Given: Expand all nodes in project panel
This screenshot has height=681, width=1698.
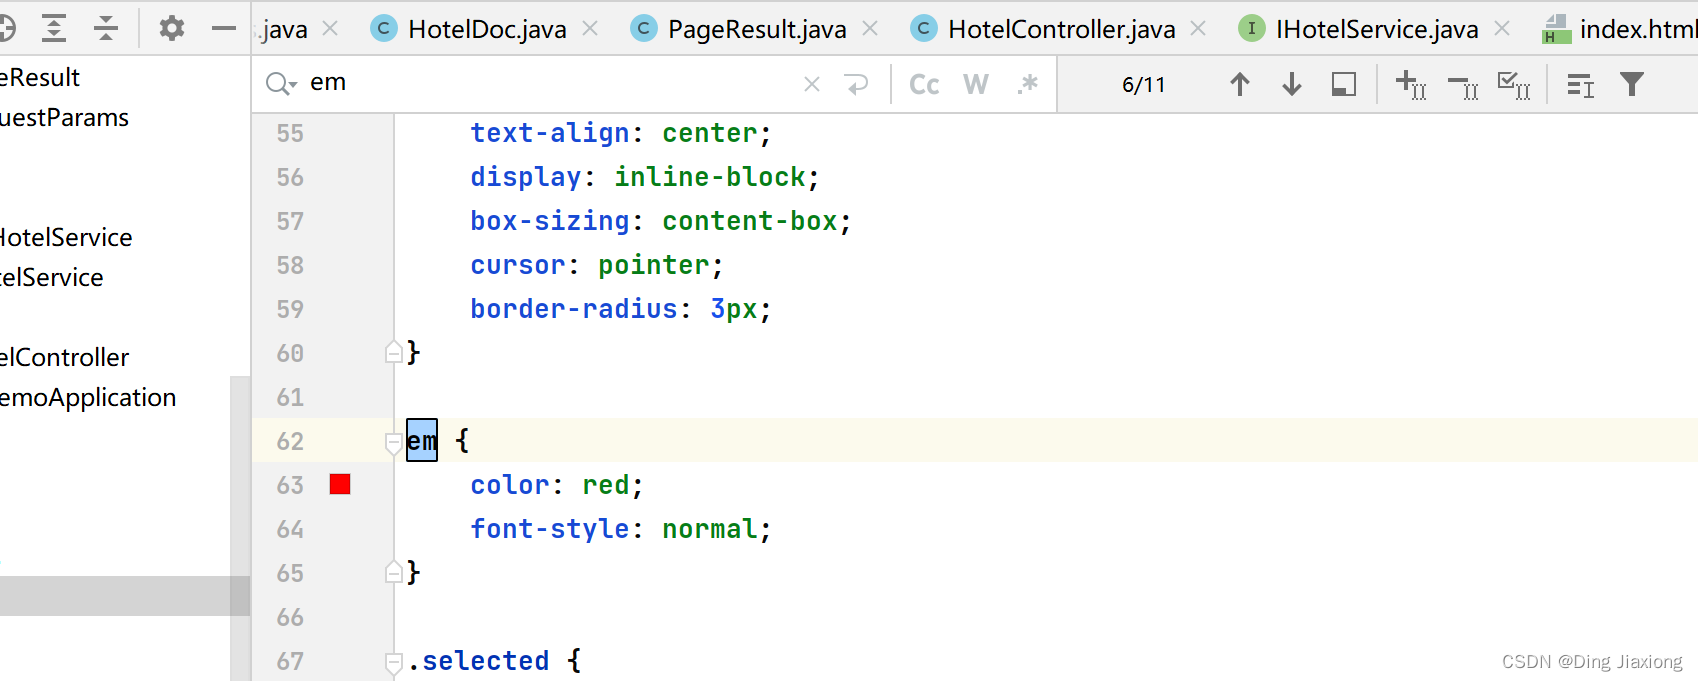Looking at the screenshot, I should click(x=54, y=28).
